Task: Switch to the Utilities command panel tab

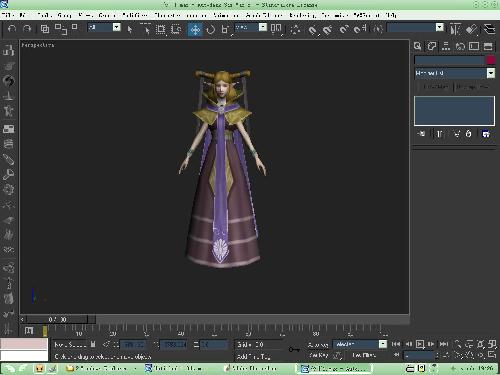Action: pyautogui.click(x=488, y=46)
